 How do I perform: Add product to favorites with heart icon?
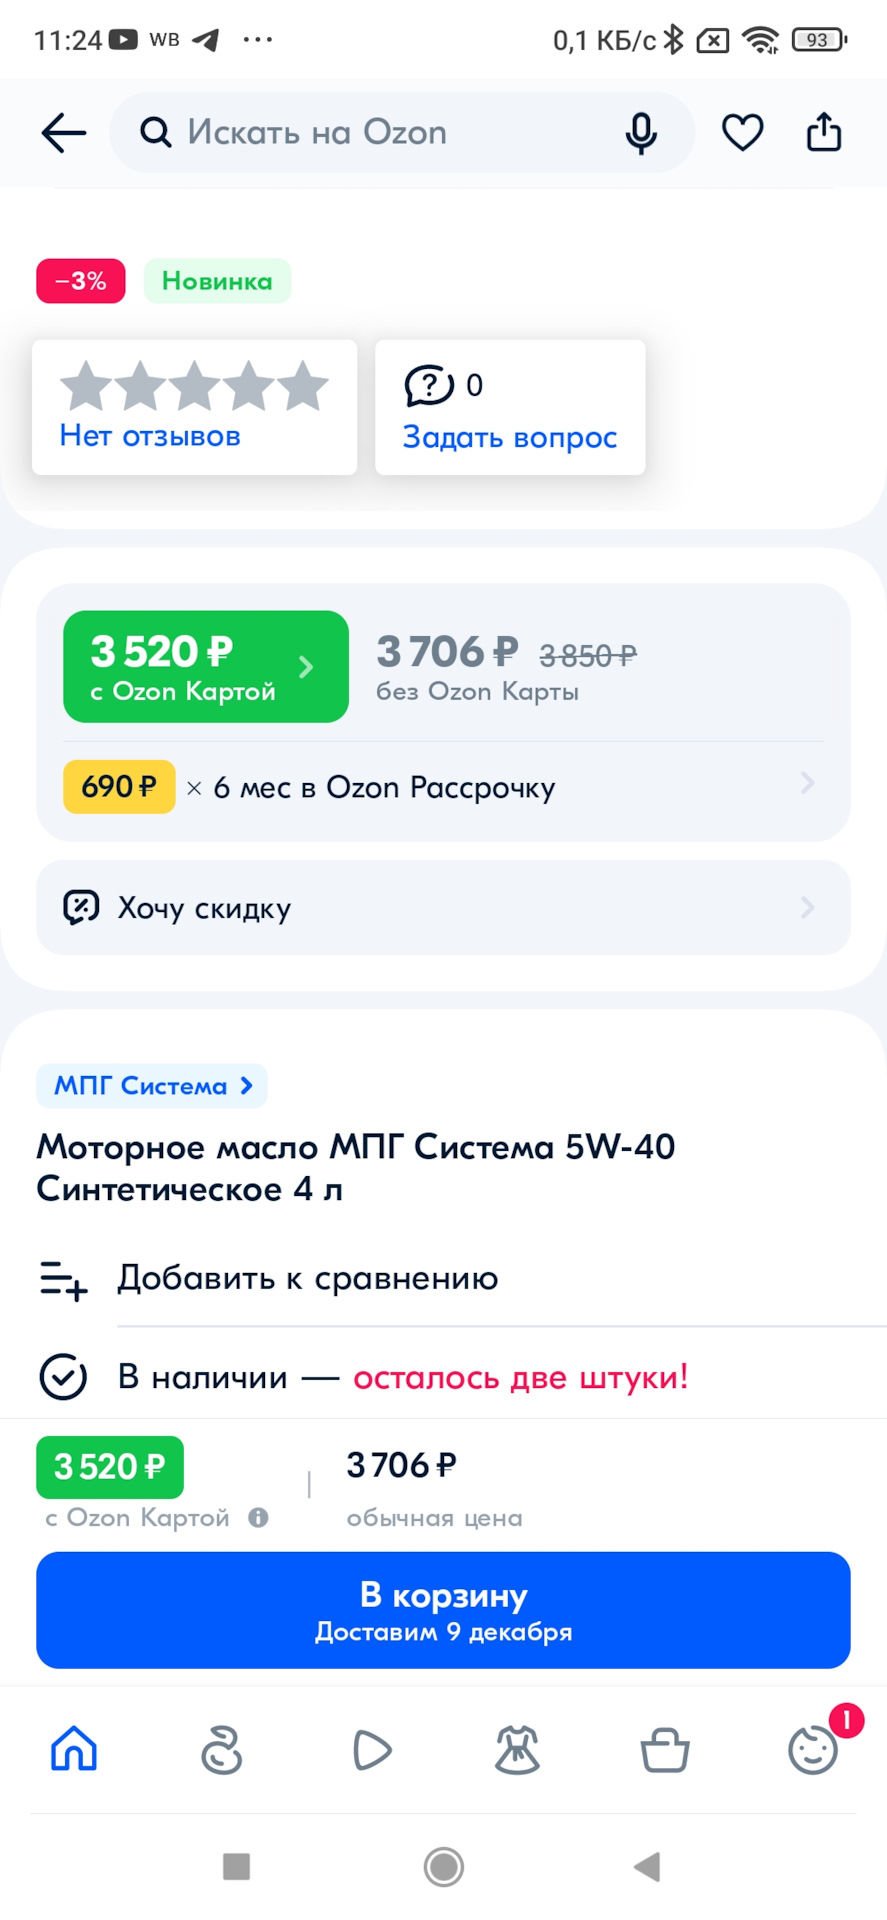click(742, 133)
